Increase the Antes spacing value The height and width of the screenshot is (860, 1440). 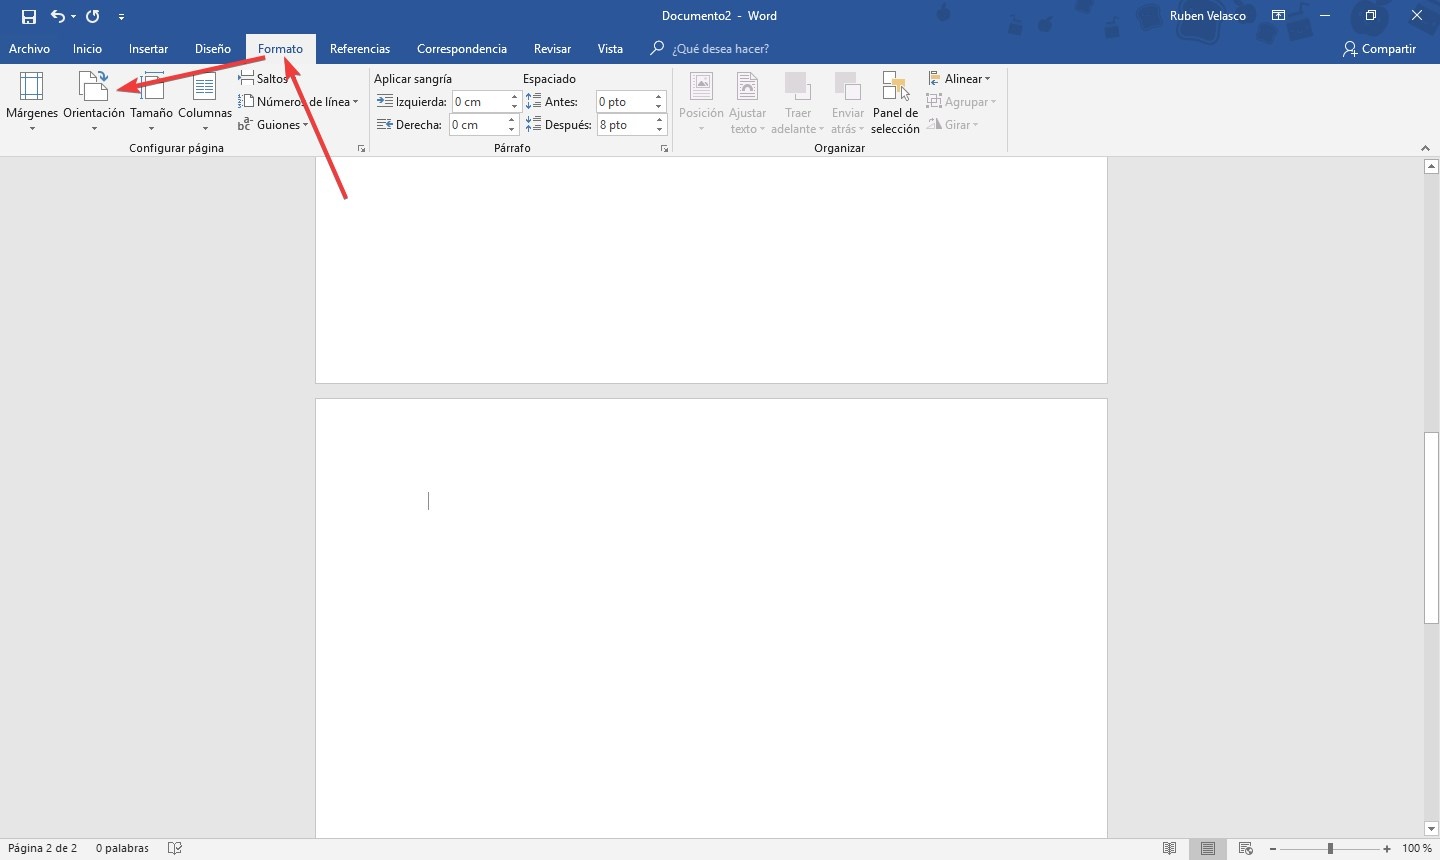pos(659,97)
